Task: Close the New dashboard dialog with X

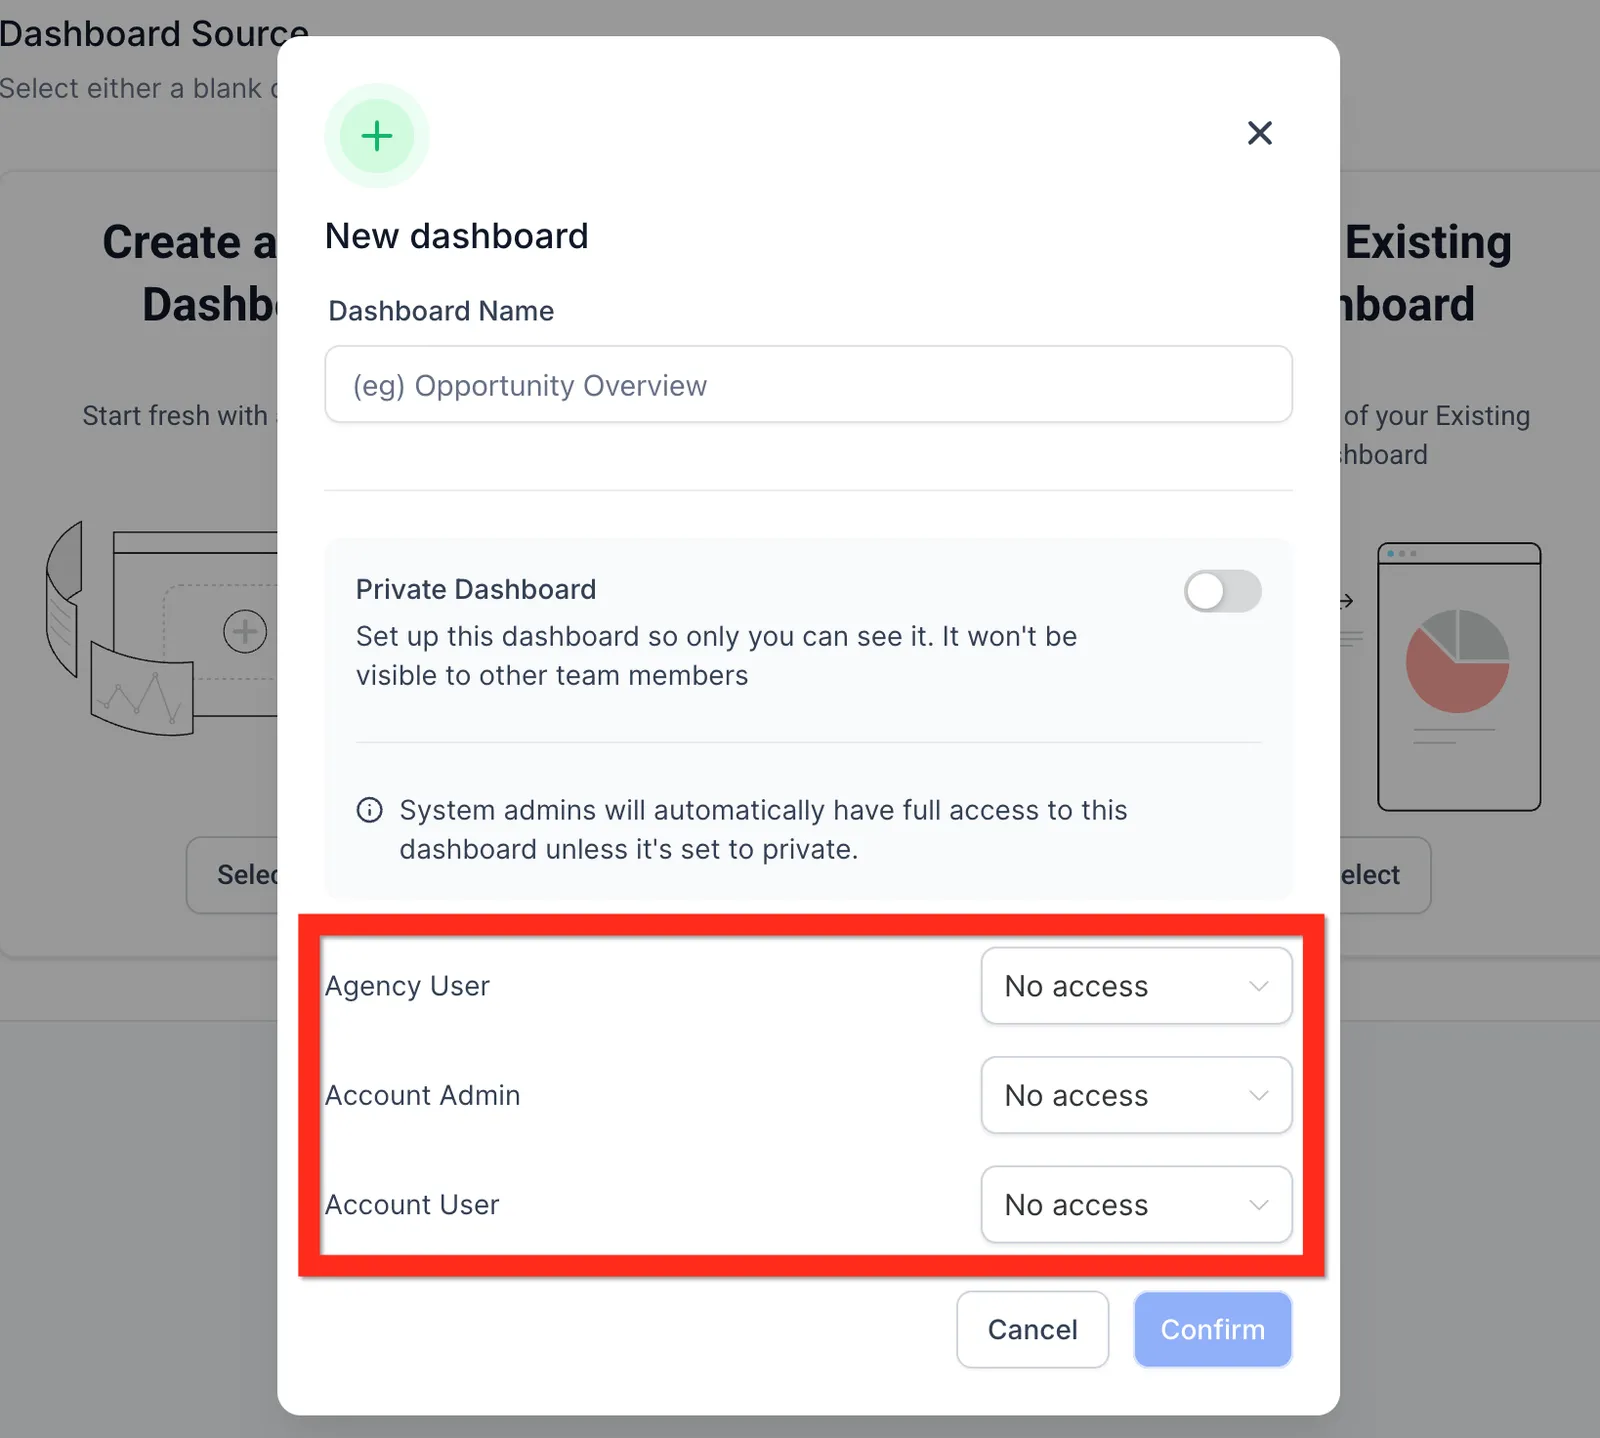Action: click(1260, 133)
